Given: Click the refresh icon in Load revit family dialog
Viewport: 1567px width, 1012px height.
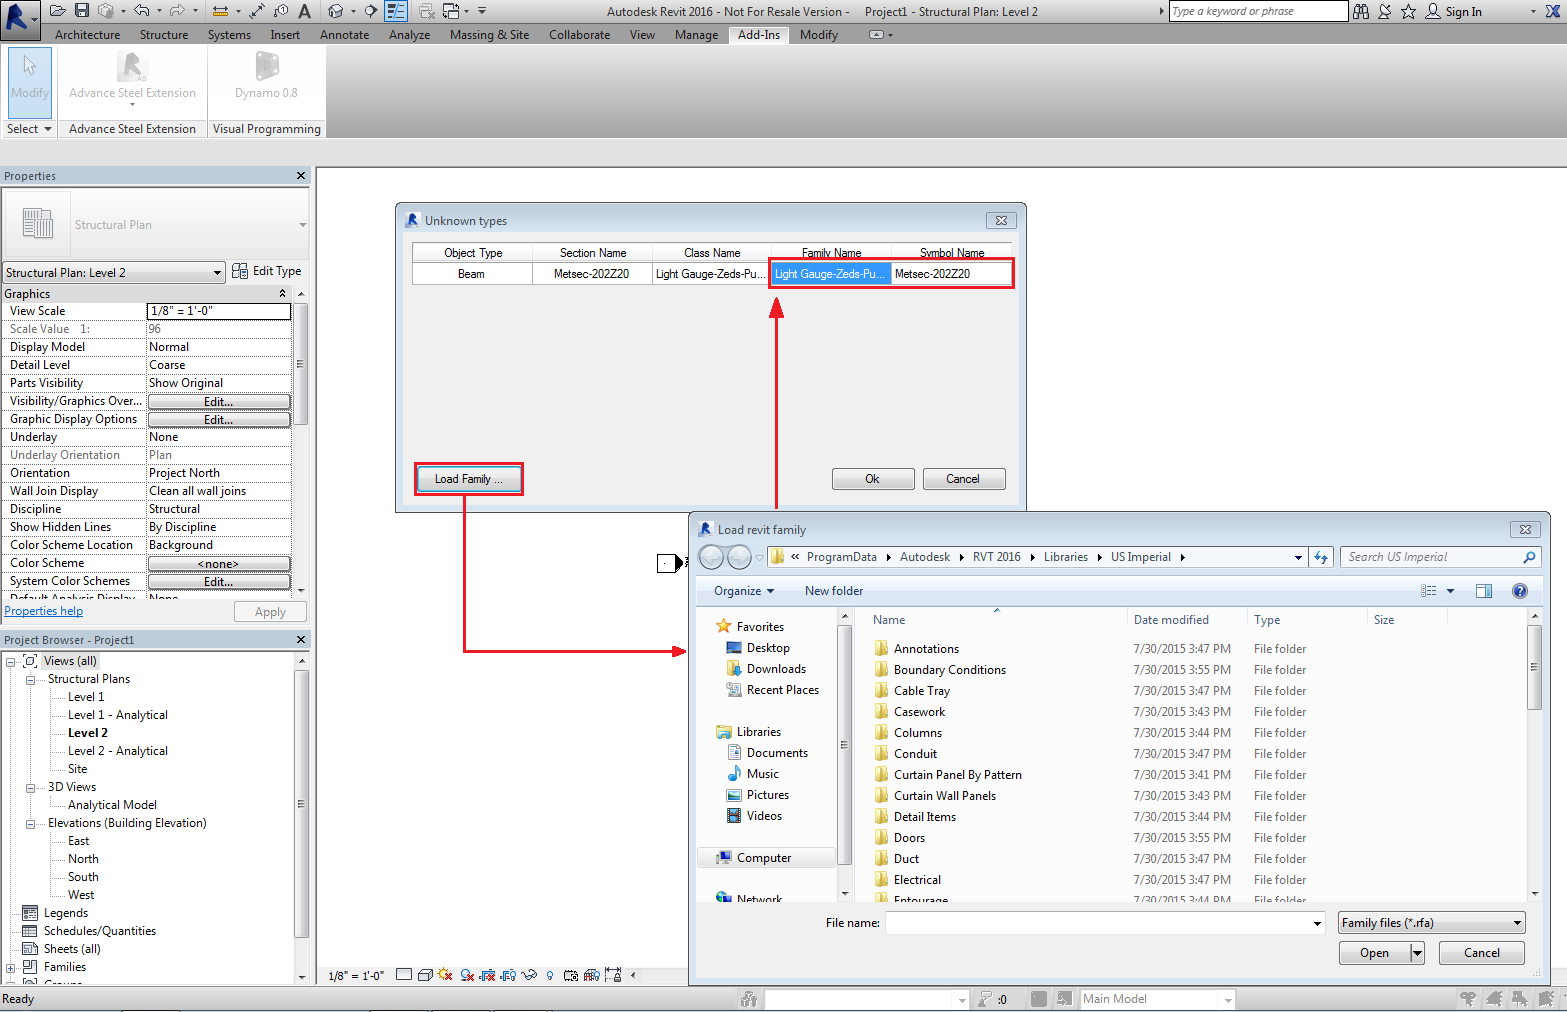Looking at the screenshot, I should (1322, 557).
